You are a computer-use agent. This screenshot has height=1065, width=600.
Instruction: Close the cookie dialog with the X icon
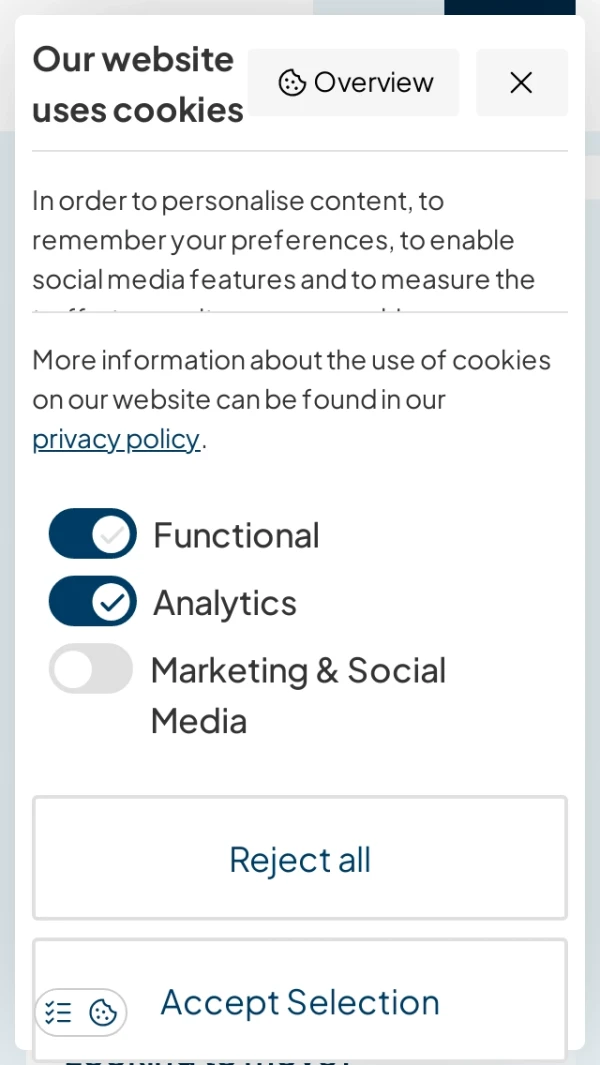click(x=521, y=82)
